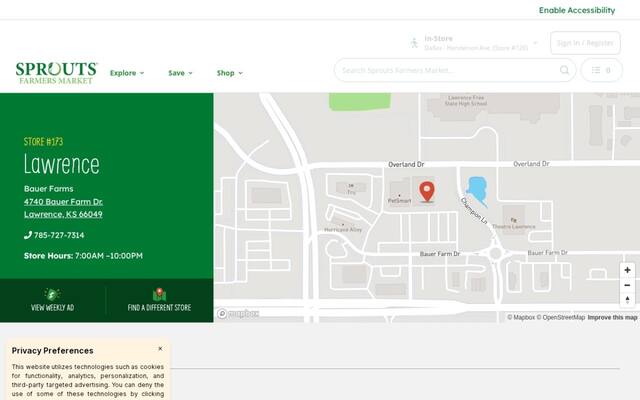640x400 pixels.
Task: Click the Sign In / Register button
Action: [x=585, y=43]
